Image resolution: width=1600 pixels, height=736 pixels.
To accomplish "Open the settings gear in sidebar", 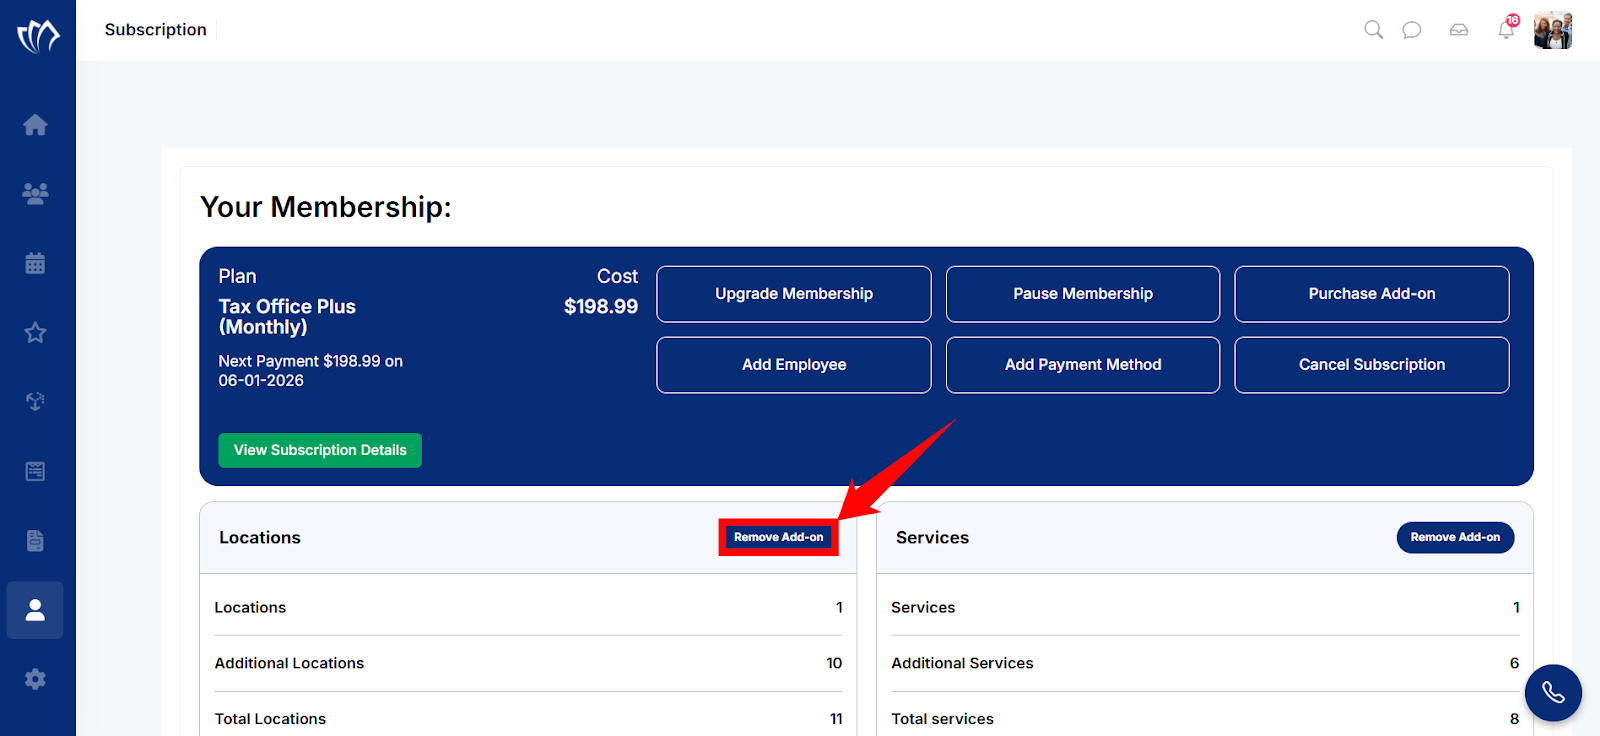I will (35, 679).
